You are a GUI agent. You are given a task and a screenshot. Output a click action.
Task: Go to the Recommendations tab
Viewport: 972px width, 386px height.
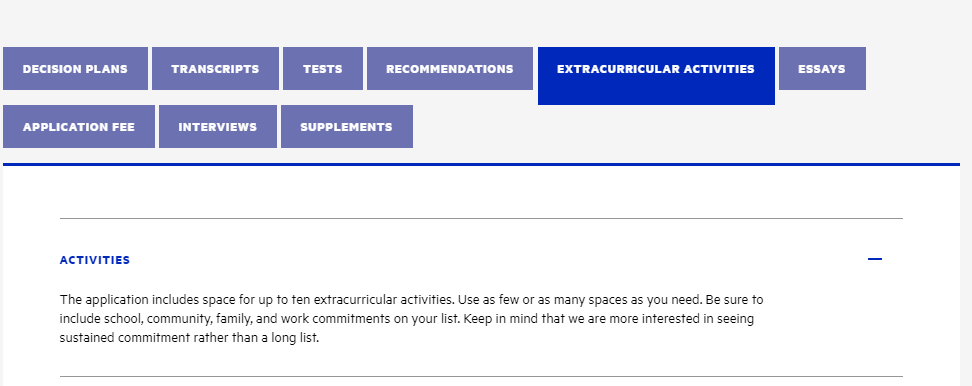450,69
